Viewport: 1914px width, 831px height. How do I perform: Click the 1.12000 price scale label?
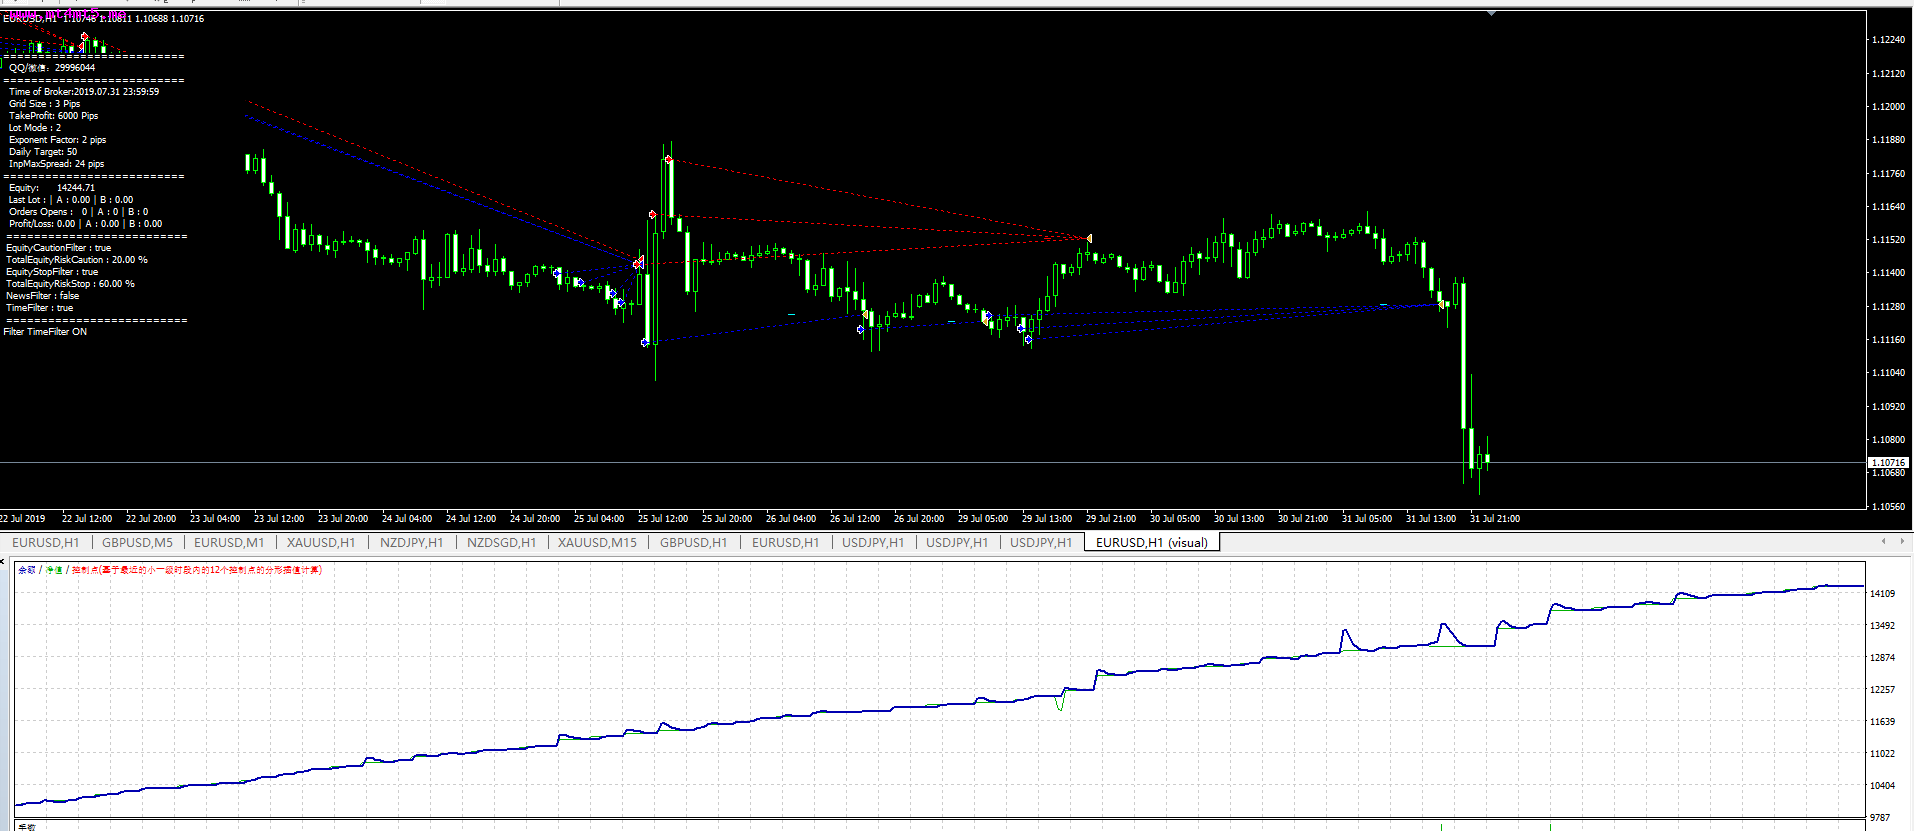pos(1888,106)
